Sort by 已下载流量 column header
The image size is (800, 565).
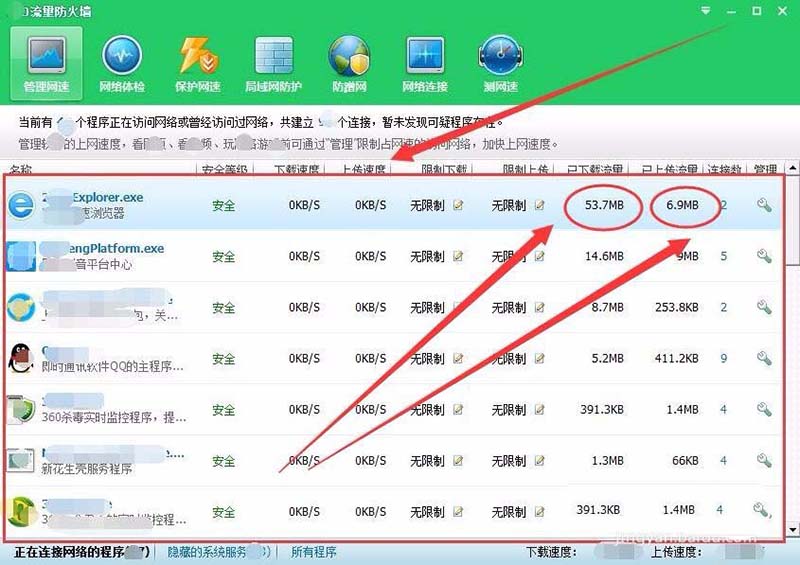pyautogui.click(x=596, y=169)
